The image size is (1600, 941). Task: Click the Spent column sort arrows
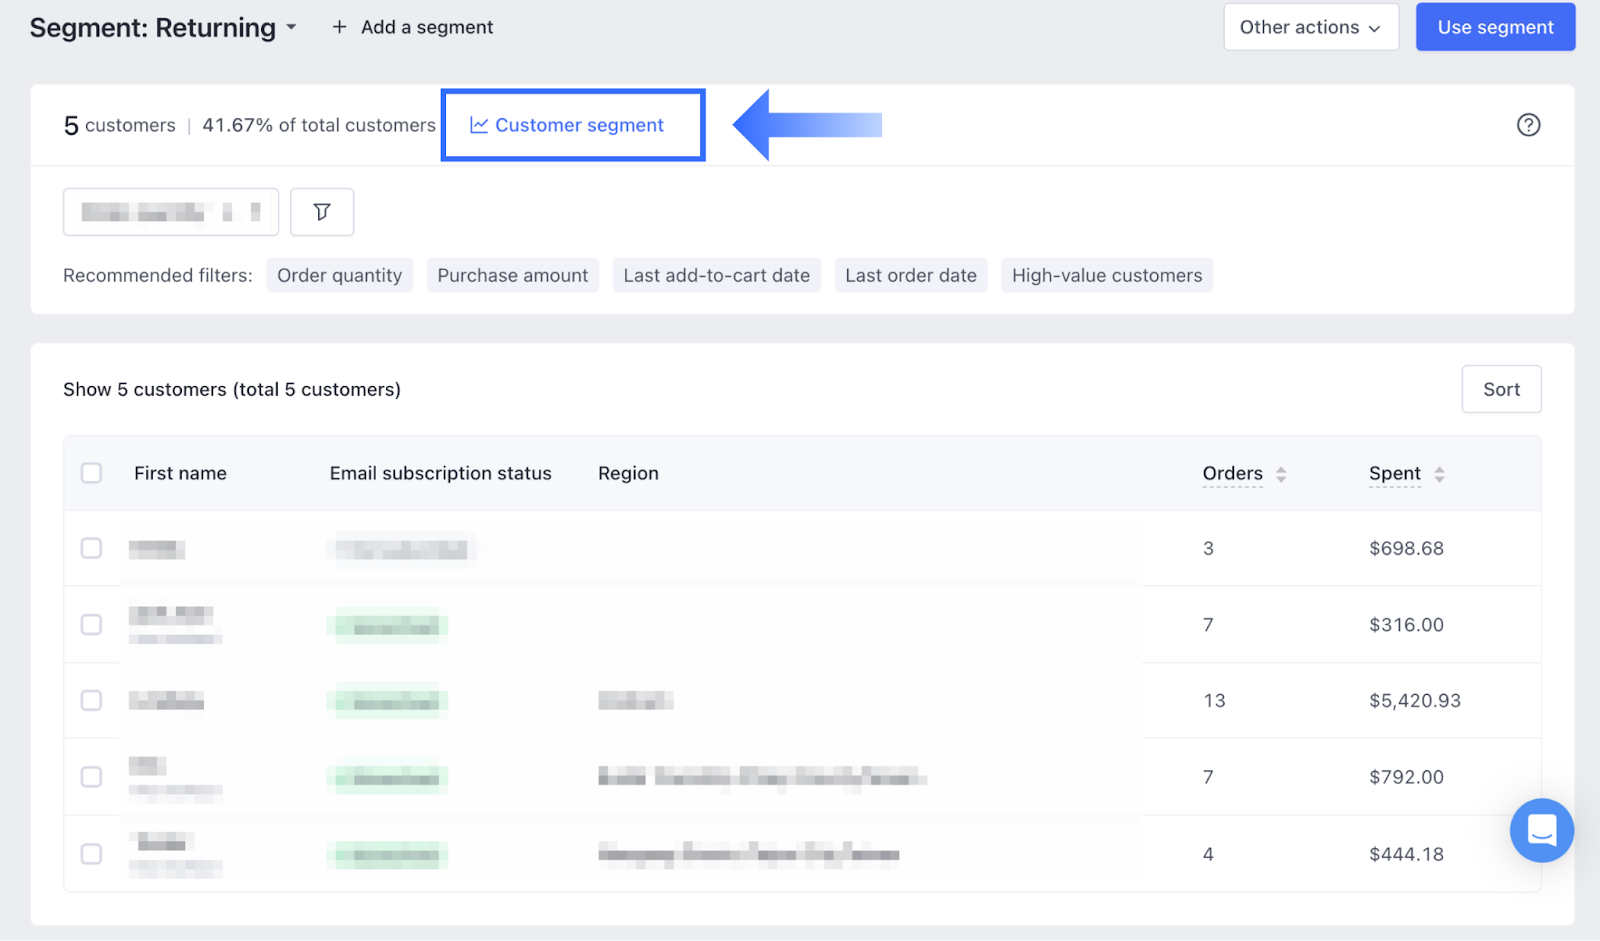point(1439,474)
